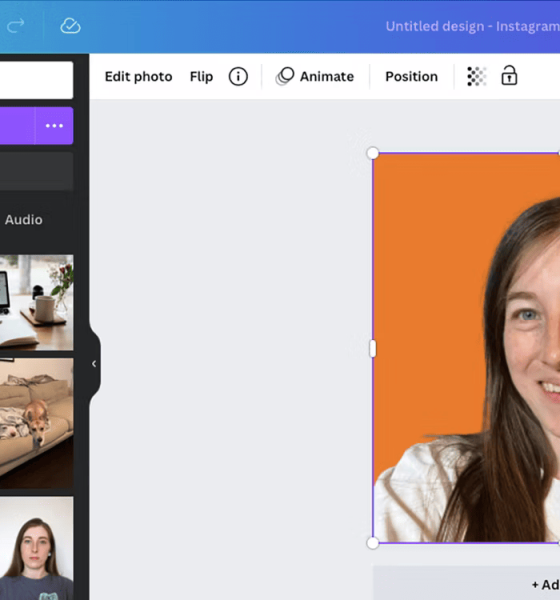Click the redo arrow icon

tap(16, 26)
